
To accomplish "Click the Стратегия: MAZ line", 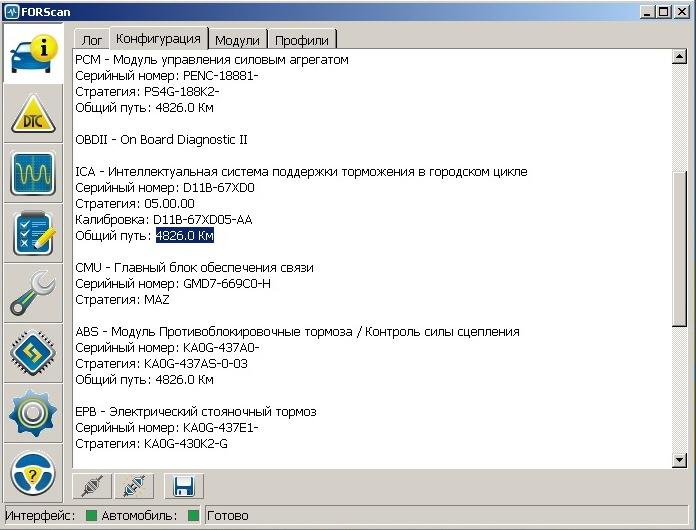I will [123, 299].
